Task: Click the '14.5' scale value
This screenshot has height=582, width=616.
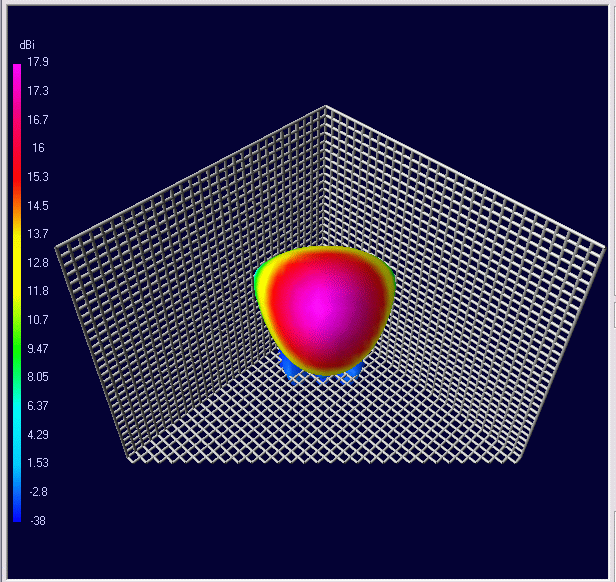Action: [38, 205]
